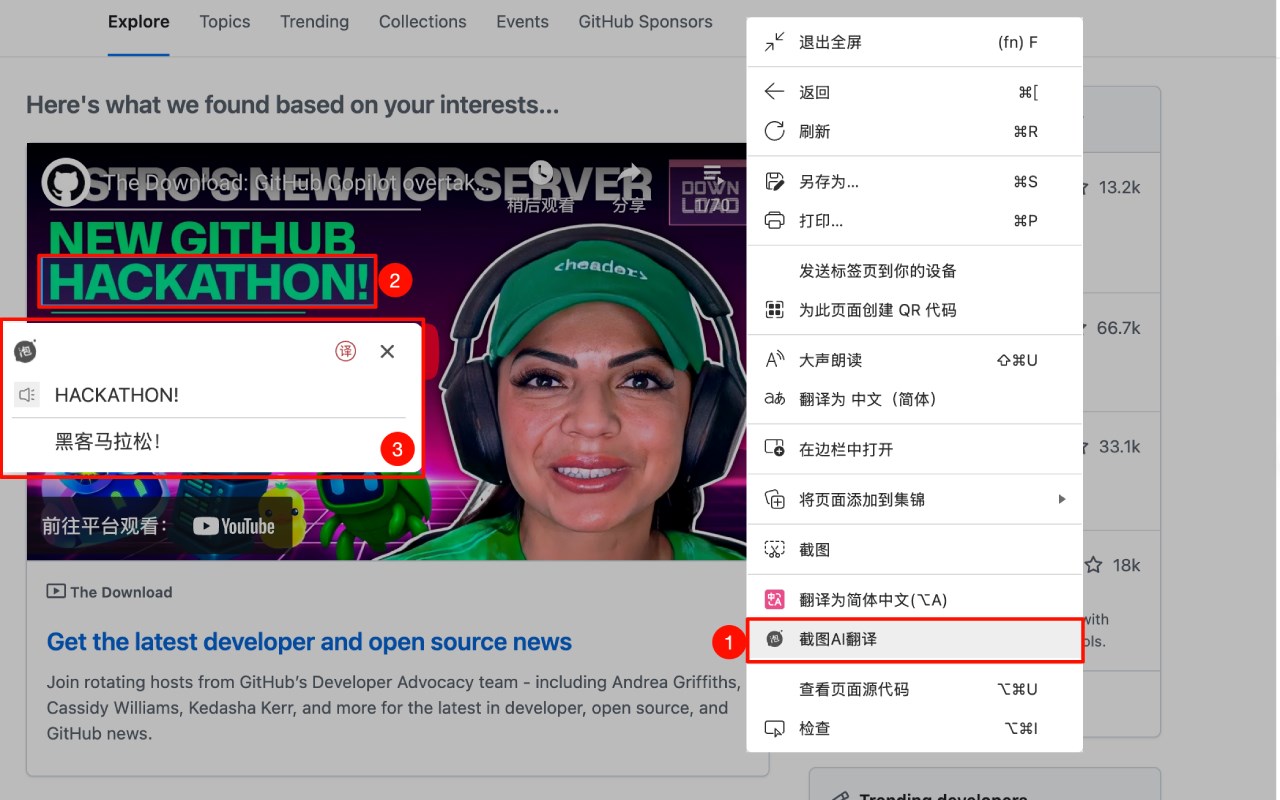The image size is (1280, 800).
Task: Open the 'Get the latest developer' article link
Action: coord(309,642)
